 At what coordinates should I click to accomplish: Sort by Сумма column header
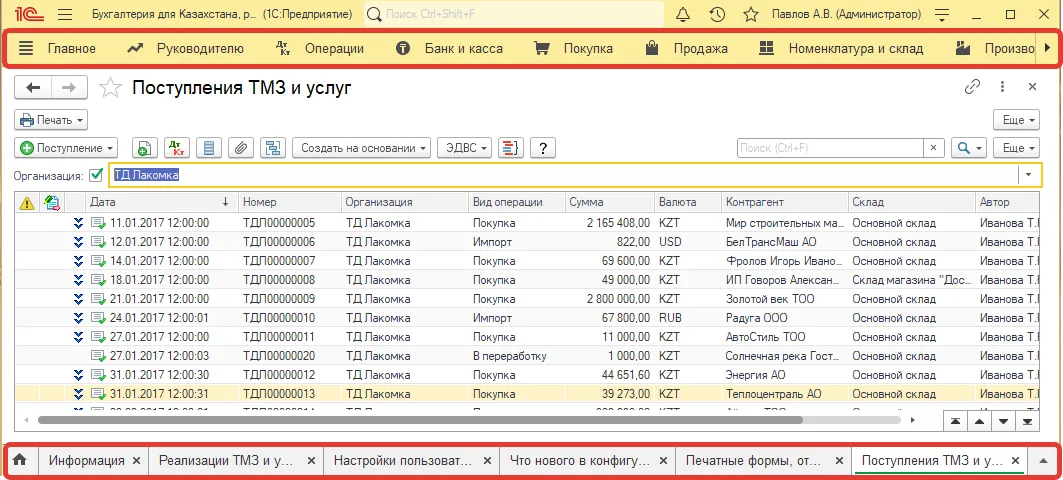(609, 202)
